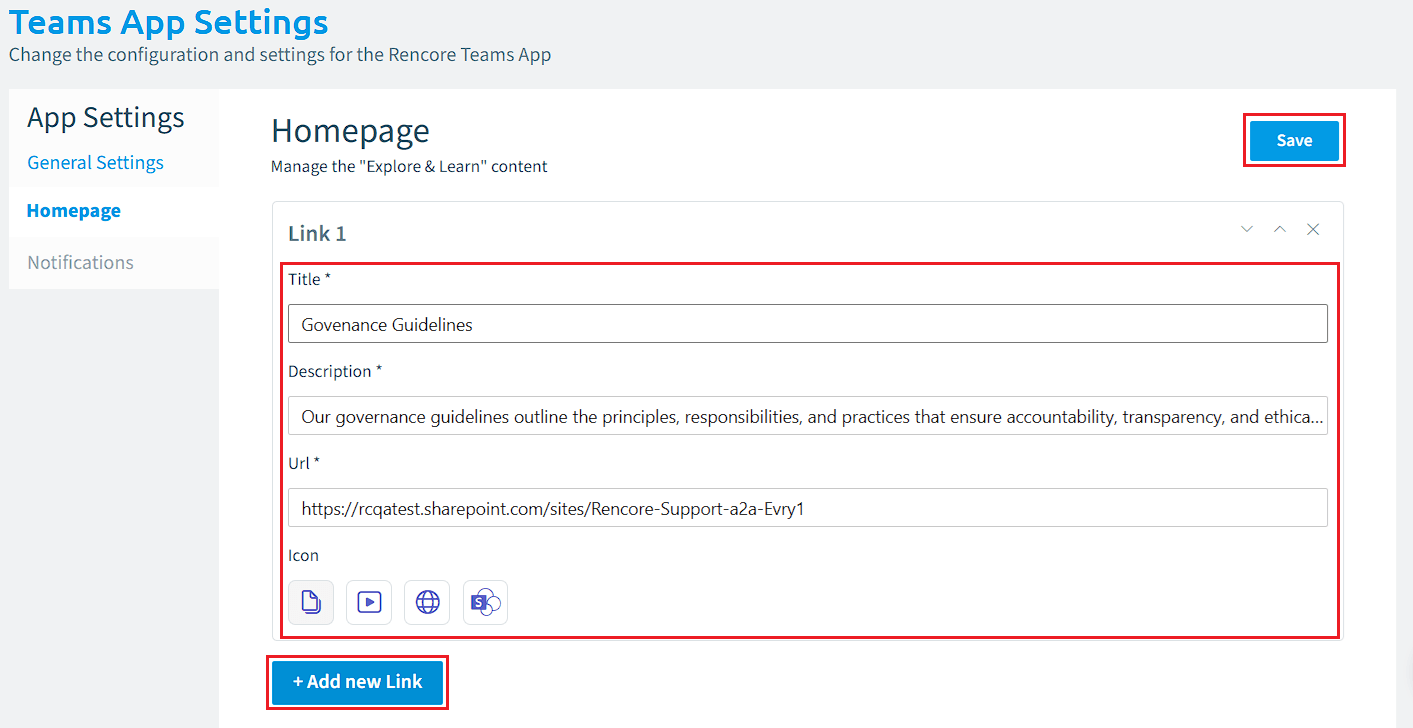Click the Homepage section heading
The height and width of the screenshot is (728, 1413).
[350, 131]
